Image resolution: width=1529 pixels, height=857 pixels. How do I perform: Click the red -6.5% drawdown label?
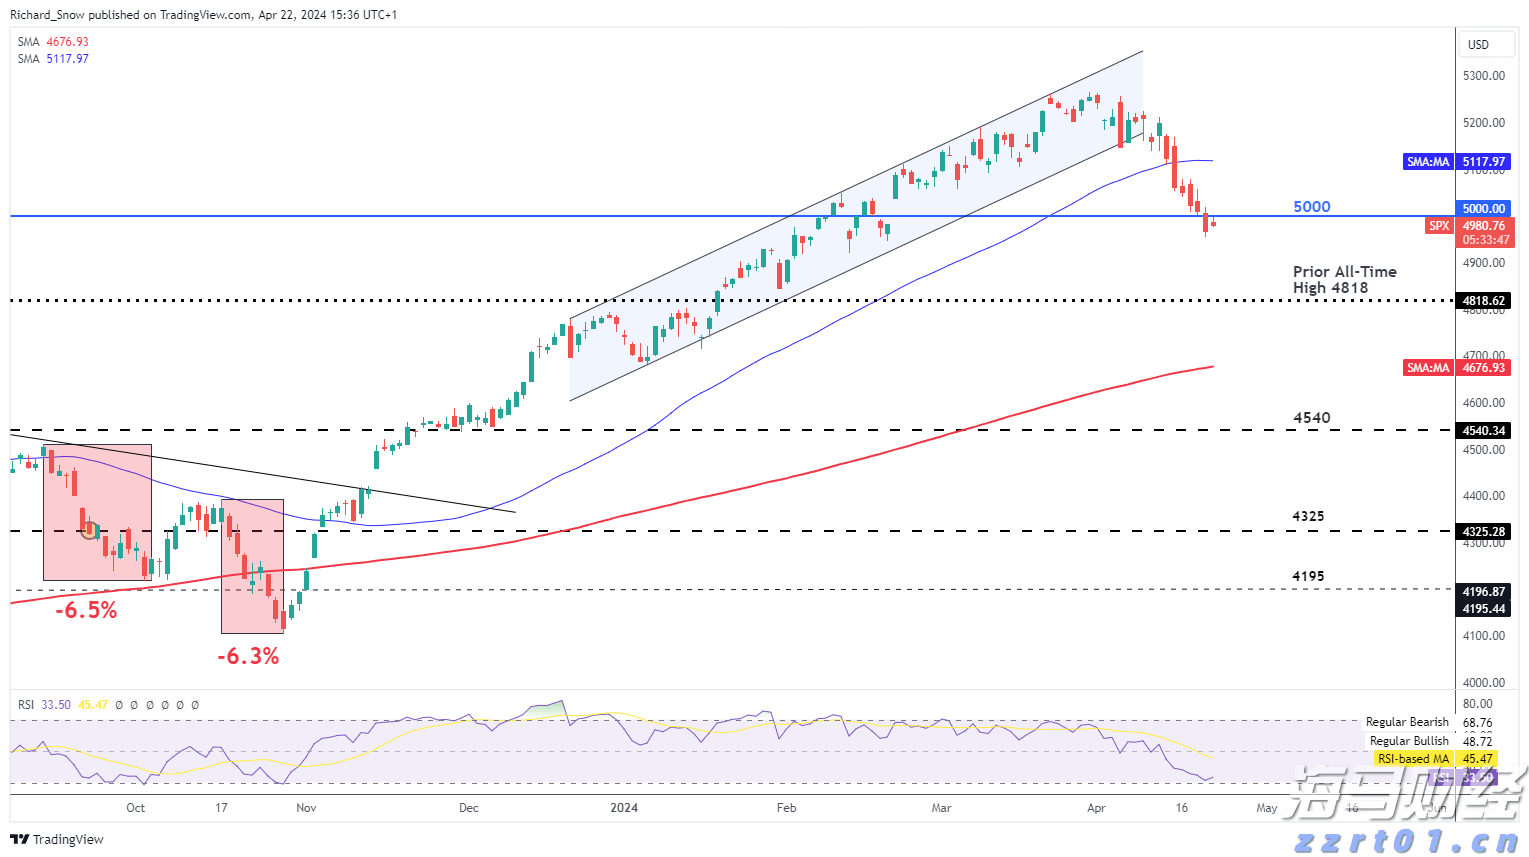(x=86, y=610)
